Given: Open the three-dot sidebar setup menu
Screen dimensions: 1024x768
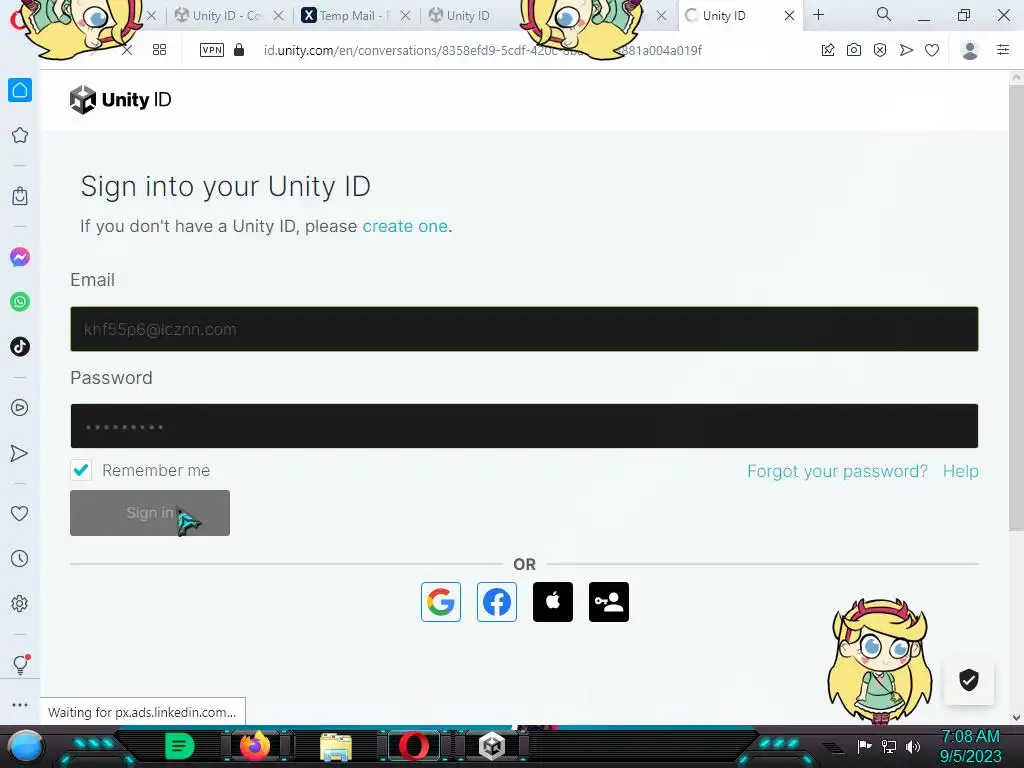Looking at the screenshot, I should pyautogui.click(x=20, y=705).
